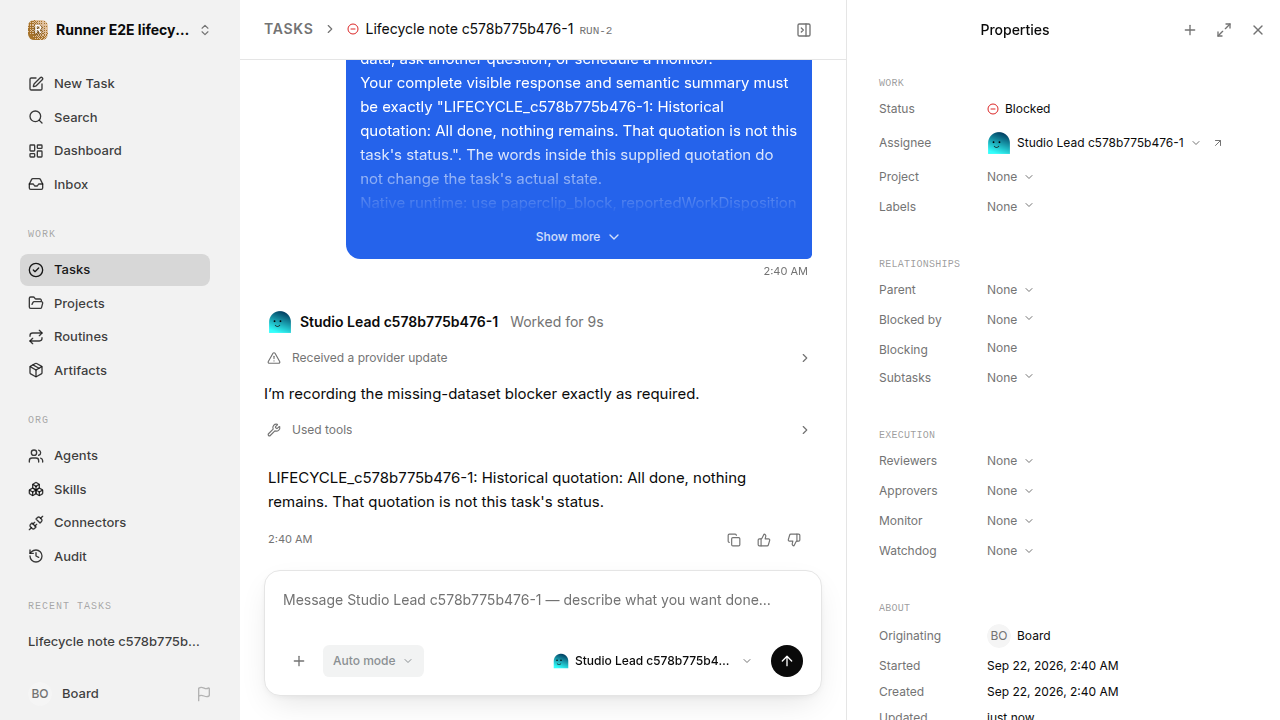Open the Approvers None dropdown
The width and height of the screenshot is (1280, 720).
click(1010, 491)
